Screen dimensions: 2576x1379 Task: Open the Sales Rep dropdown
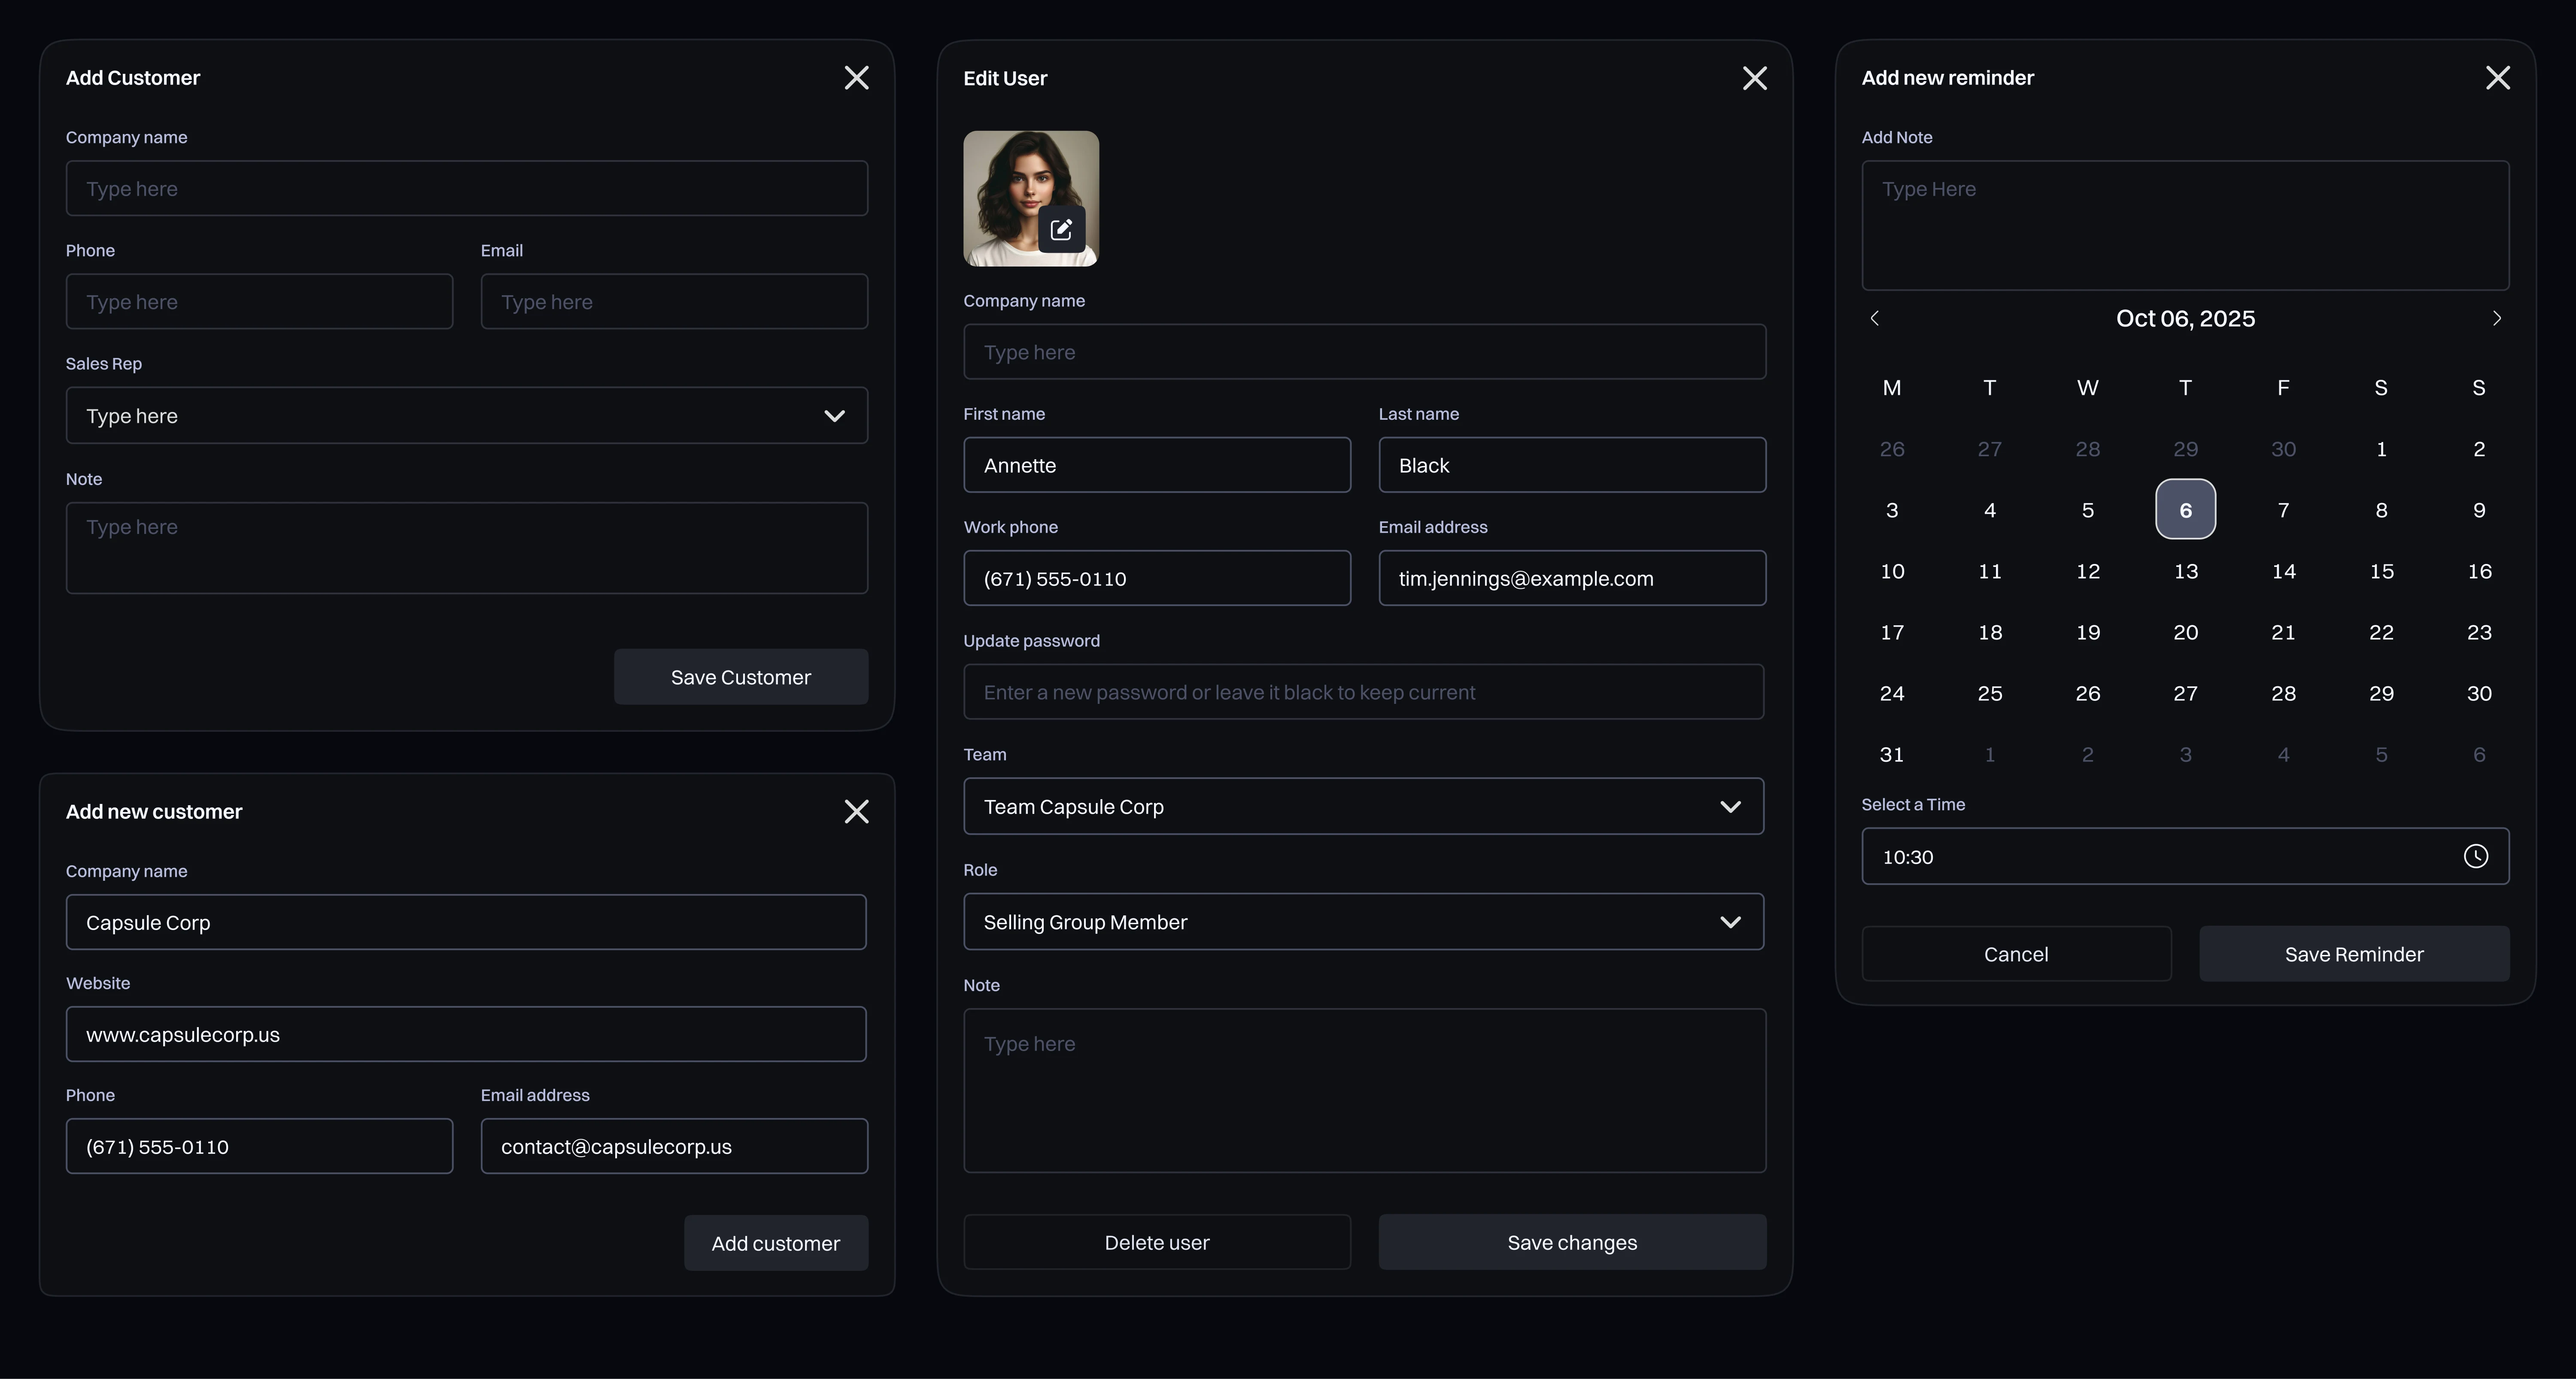click(467, 415)
